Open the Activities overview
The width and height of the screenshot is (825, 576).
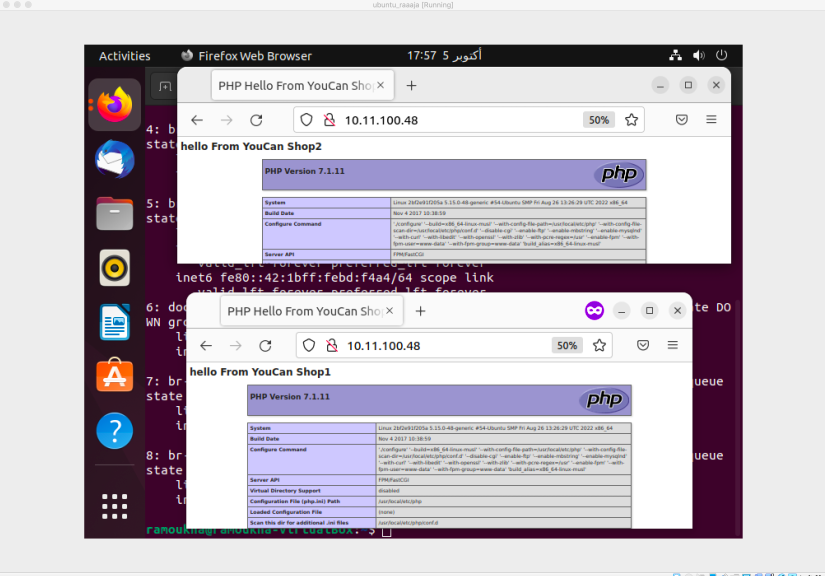125,56
